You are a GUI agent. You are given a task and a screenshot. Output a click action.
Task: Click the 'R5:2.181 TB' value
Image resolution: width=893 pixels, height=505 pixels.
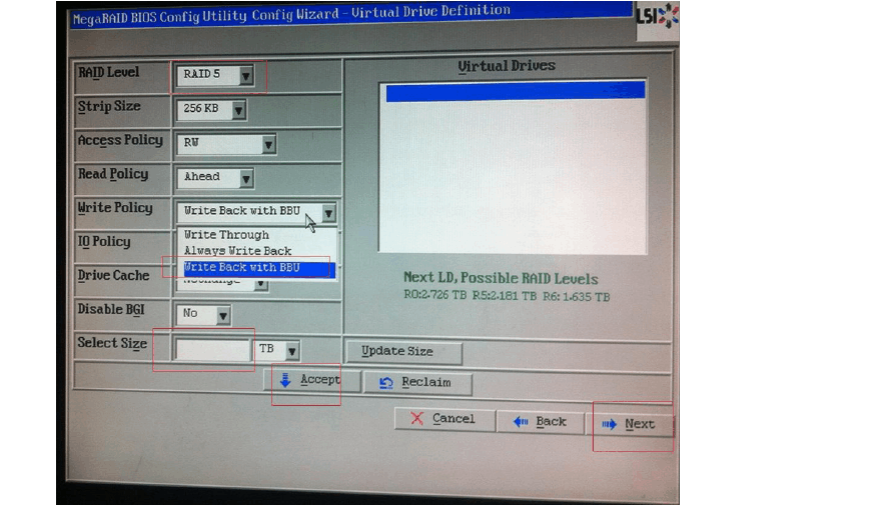click(x=504, y=296)
